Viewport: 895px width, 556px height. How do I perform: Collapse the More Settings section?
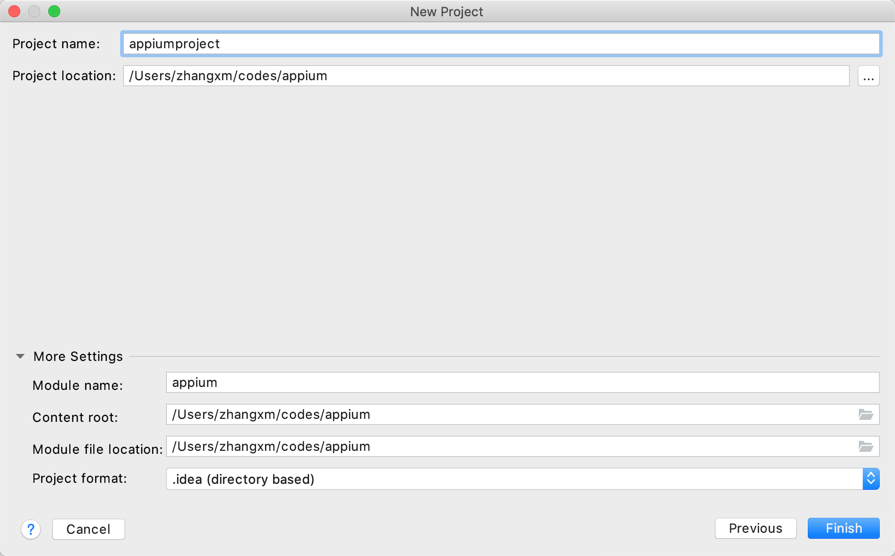click(20, 357)
